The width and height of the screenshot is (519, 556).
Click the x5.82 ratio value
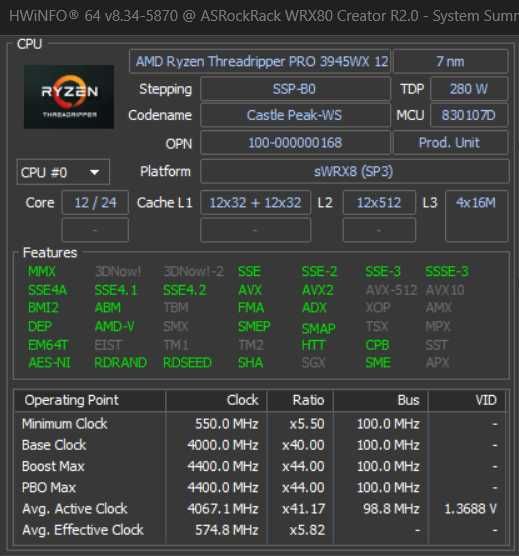(x=307, y=530)
